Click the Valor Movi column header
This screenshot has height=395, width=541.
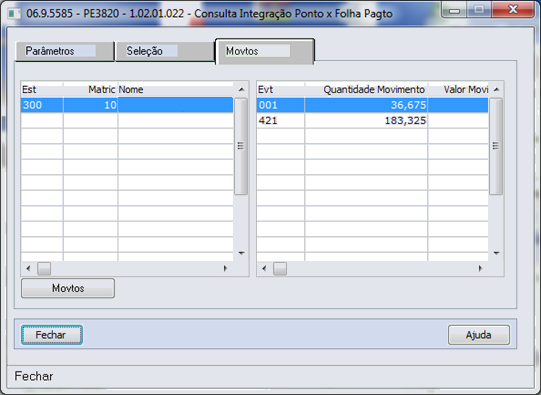coord(458,89)
